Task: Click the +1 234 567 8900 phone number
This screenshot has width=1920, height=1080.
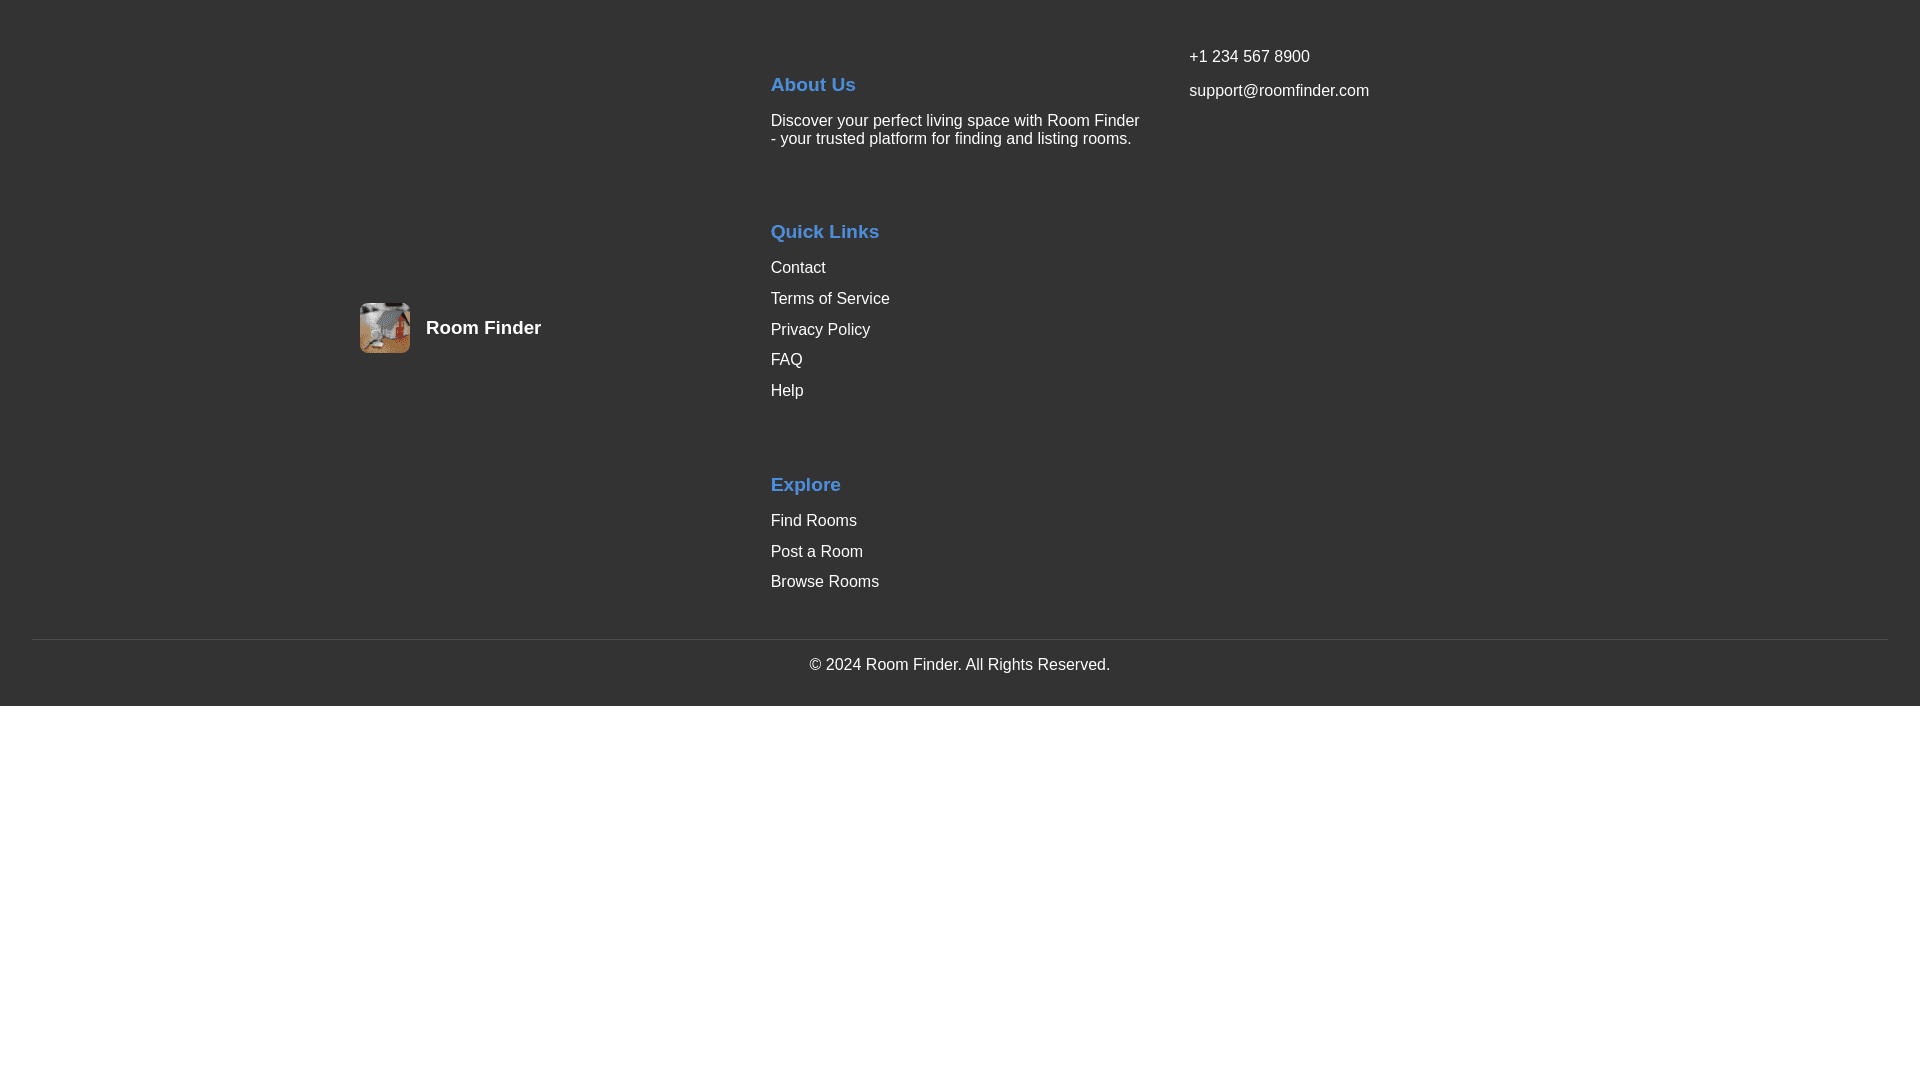Action: click(x=1248, y=57)
